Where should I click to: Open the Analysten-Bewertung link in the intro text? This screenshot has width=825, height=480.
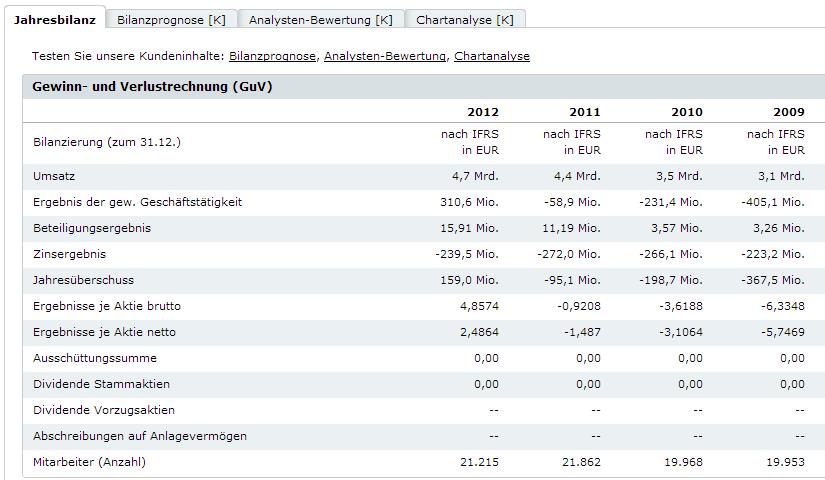pos(385,56)
